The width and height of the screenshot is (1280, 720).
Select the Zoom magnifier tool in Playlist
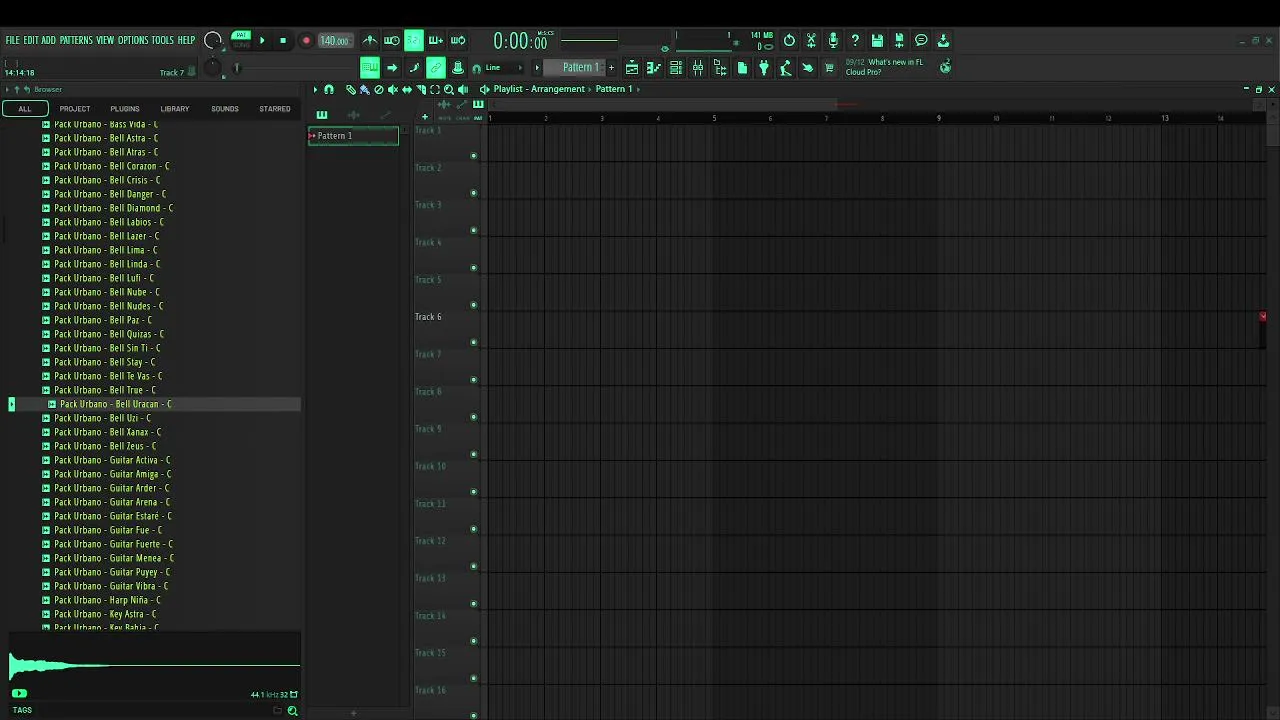coord(448,89)
